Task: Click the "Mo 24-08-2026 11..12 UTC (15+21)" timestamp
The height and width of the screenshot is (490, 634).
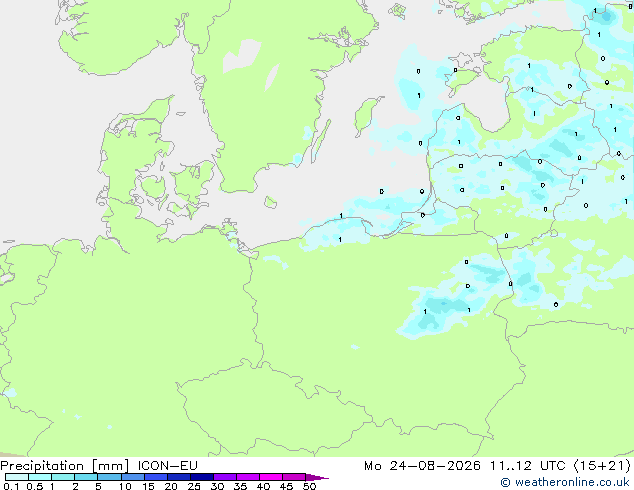Action: pos(497,466)
